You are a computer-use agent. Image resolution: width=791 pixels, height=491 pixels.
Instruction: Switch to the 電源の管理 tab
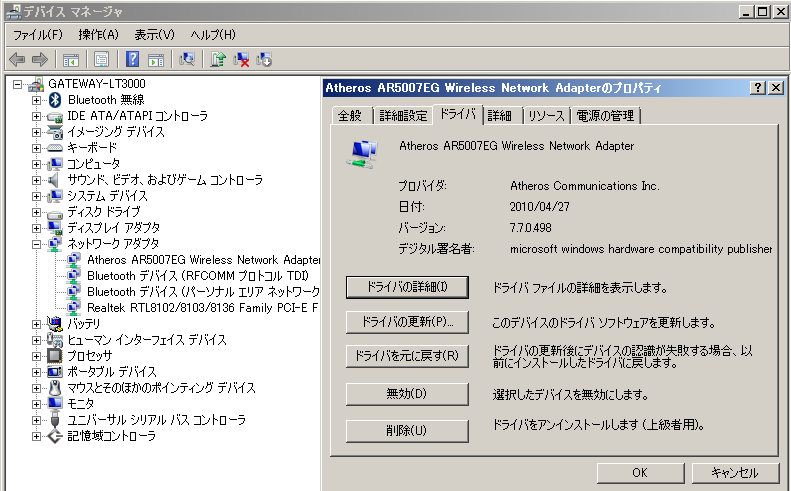(x=605, y=116)
